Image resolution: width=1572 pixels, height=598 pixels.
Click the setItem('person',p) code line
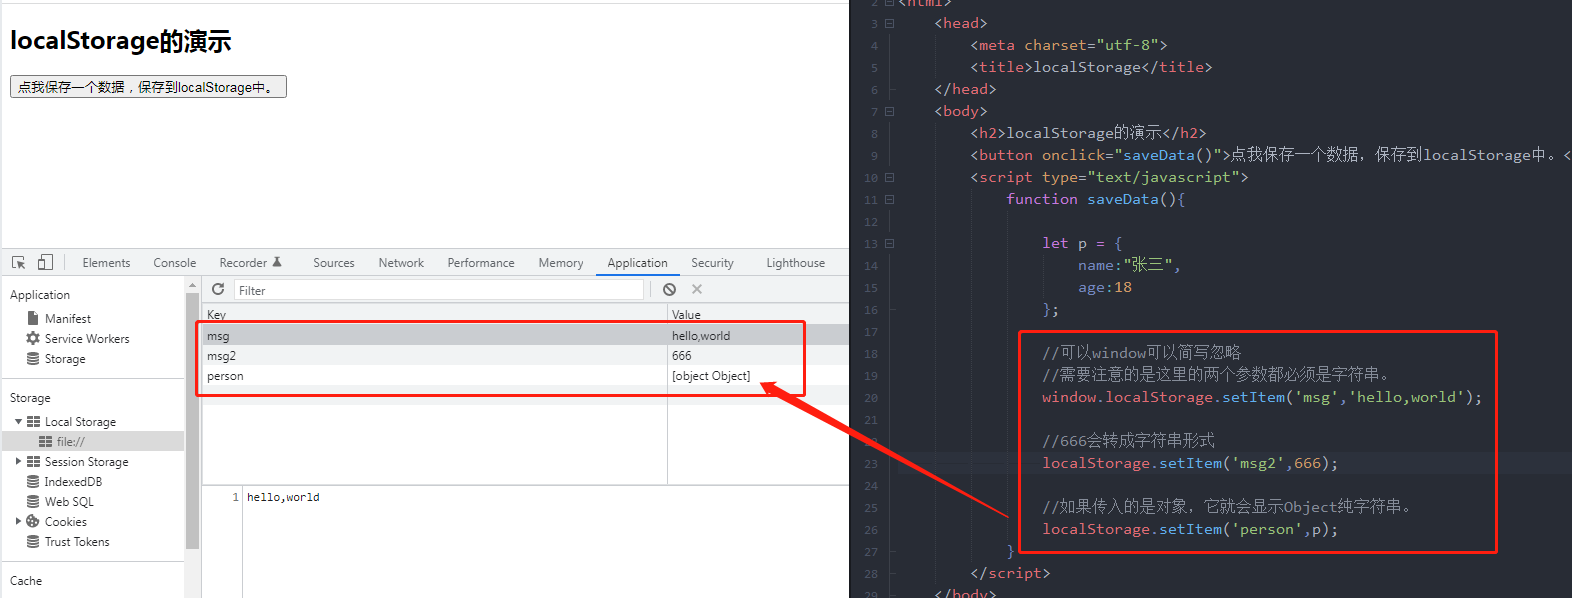point(1190,529)
